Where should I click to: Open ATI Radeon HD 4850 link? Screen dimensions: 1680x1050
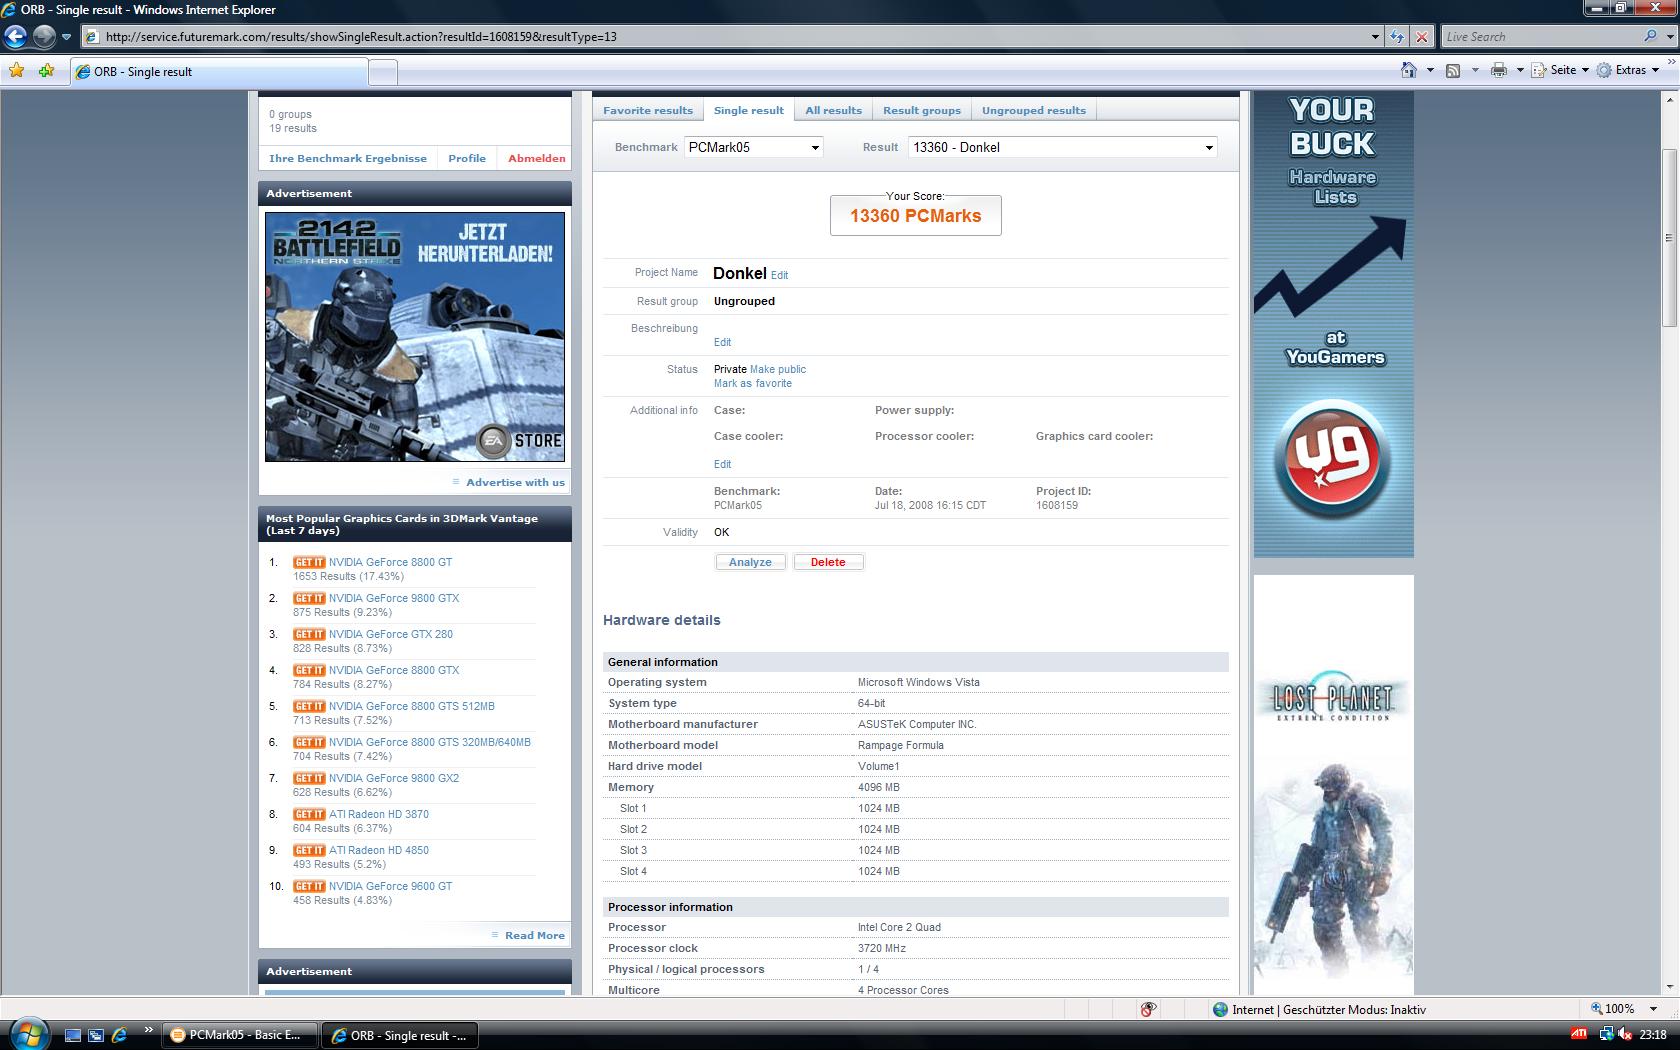coord(379,850)
